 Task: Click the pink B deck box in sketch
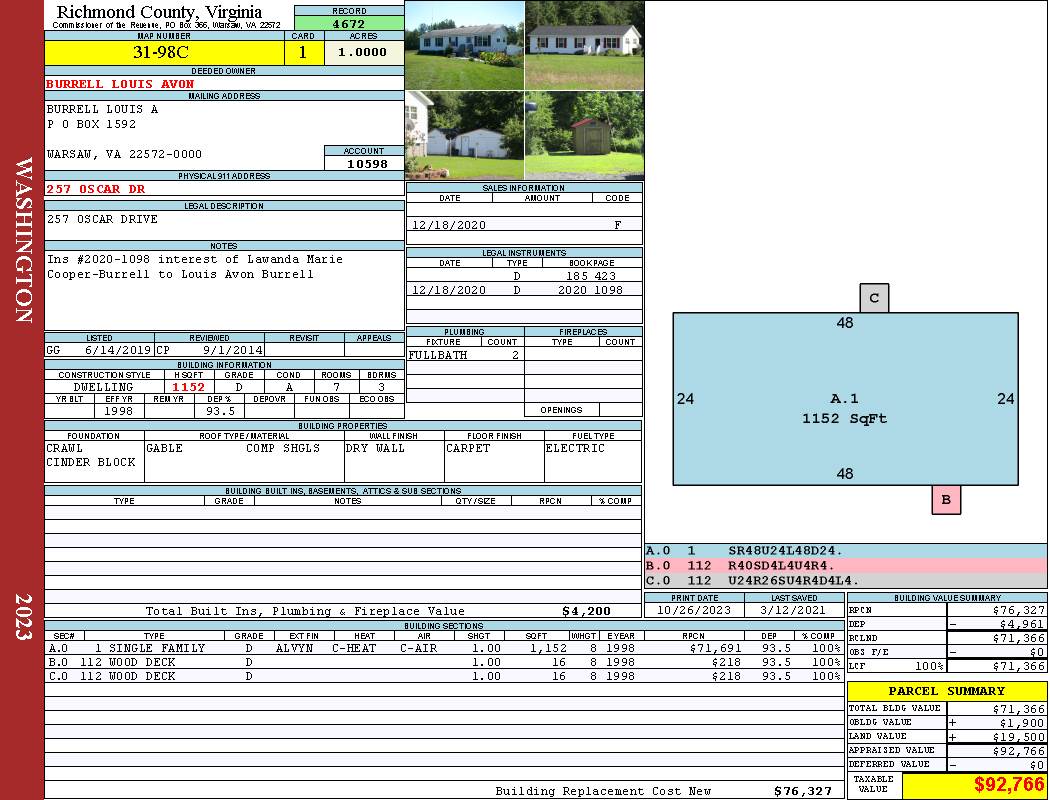(x=945, y=500)
